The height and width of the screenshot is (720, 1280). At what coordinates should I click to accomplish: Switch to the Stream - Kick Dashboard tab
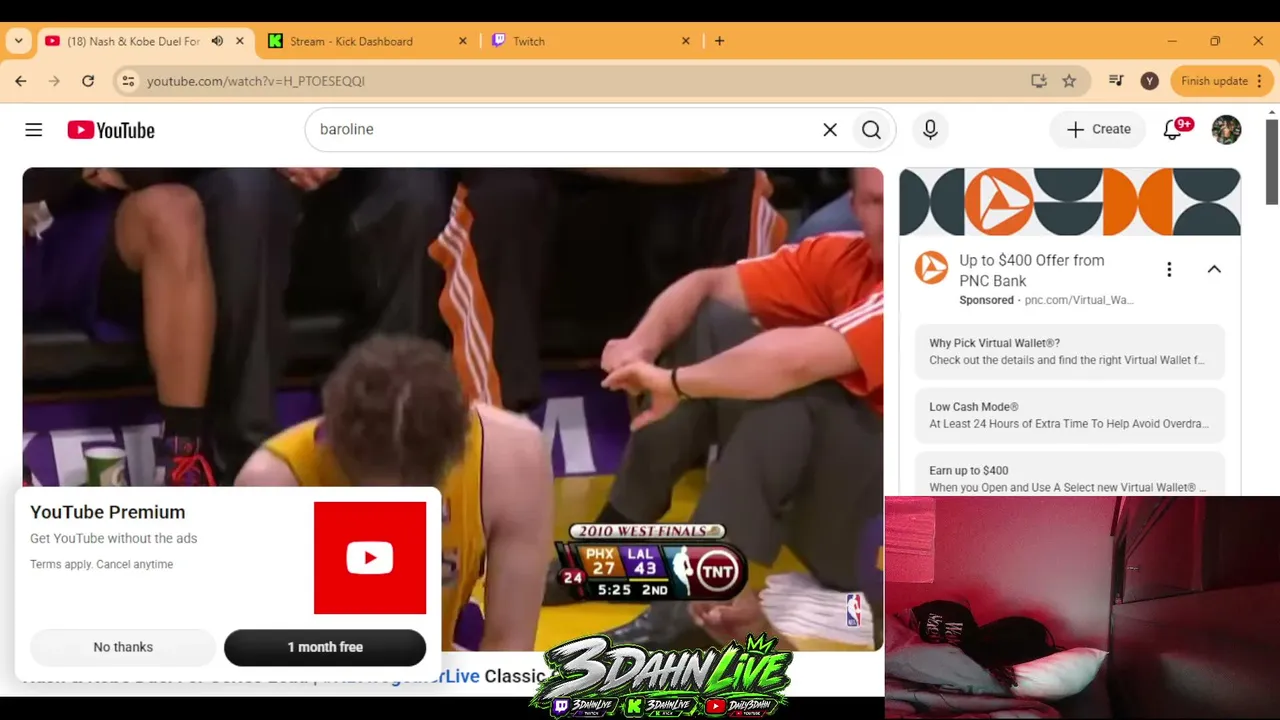tap(368, 41)
